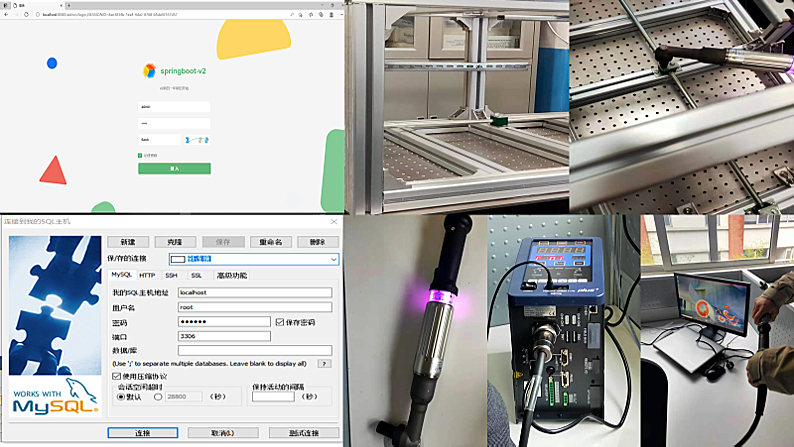Screen dimensions: 794x447
Task: Toggle the 使用压缩协议 checkbox
Action: 116,376
